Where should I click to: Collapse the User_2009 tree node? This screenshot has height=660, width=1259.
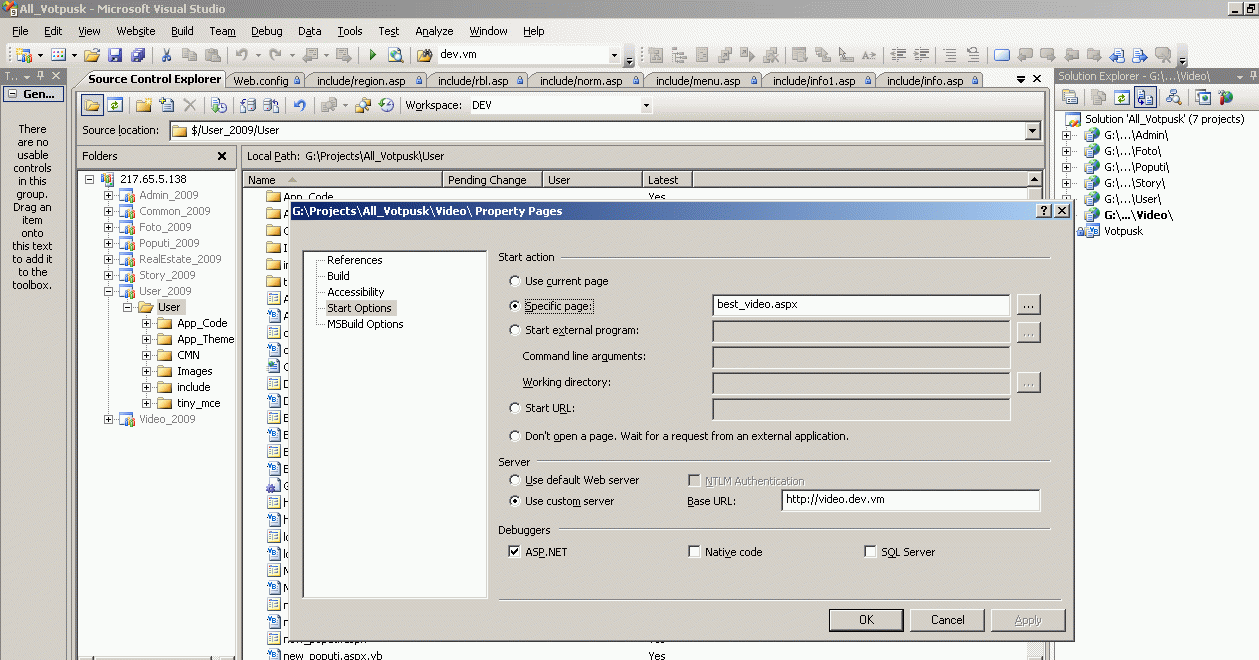pos(108,291)
